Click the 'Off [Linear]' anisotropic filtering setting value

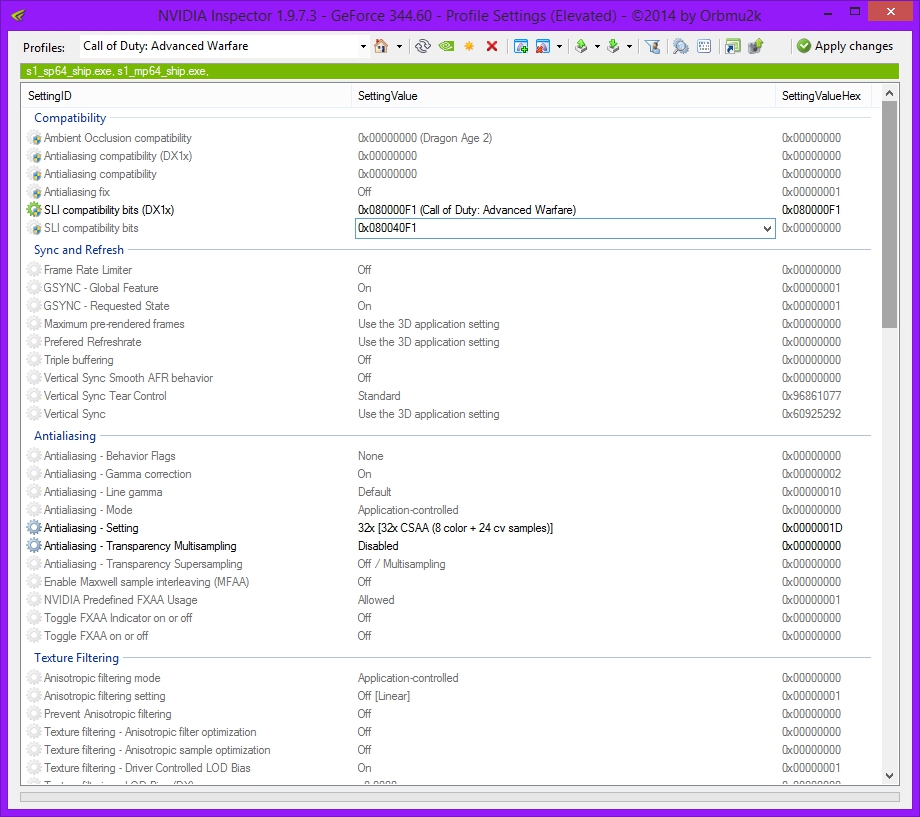(x=384, y=696)
